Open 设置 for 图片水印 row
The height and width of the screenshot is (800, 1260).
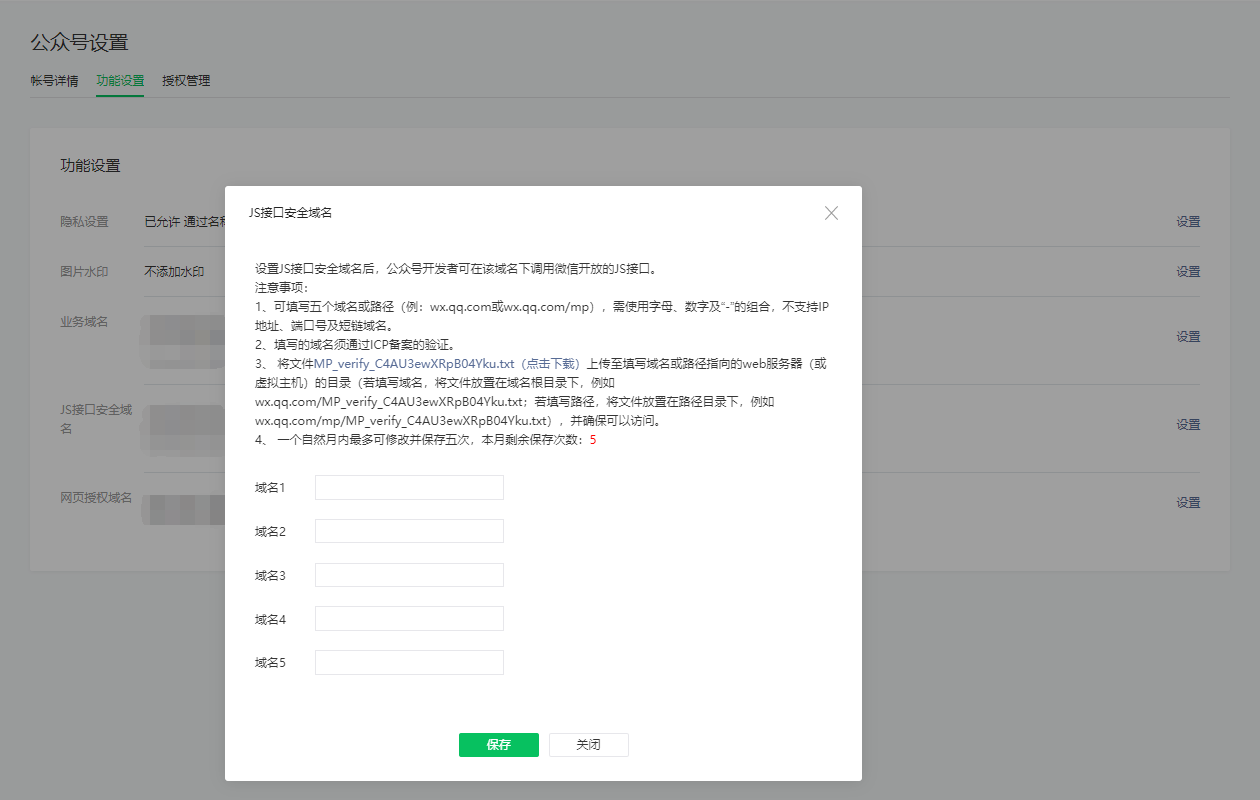[1188, 272]
